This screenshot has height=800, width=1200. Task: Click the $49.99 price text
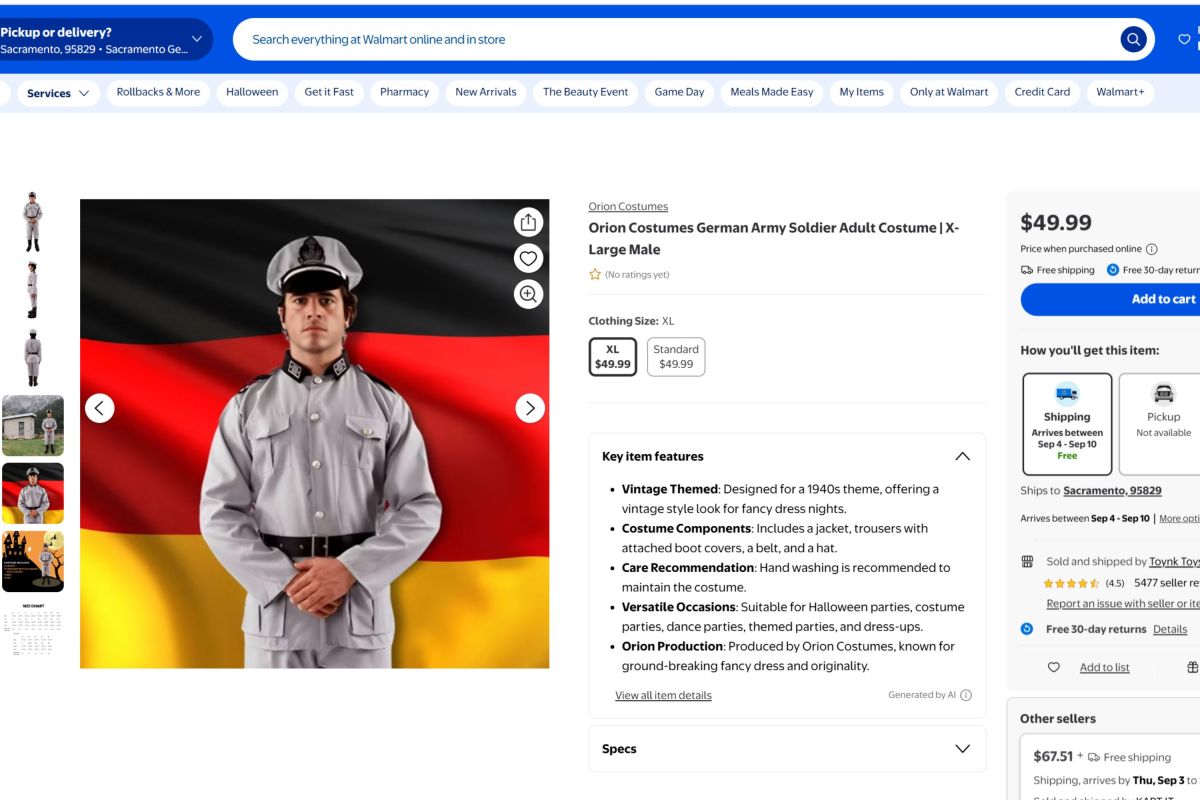click(1056, 222)
